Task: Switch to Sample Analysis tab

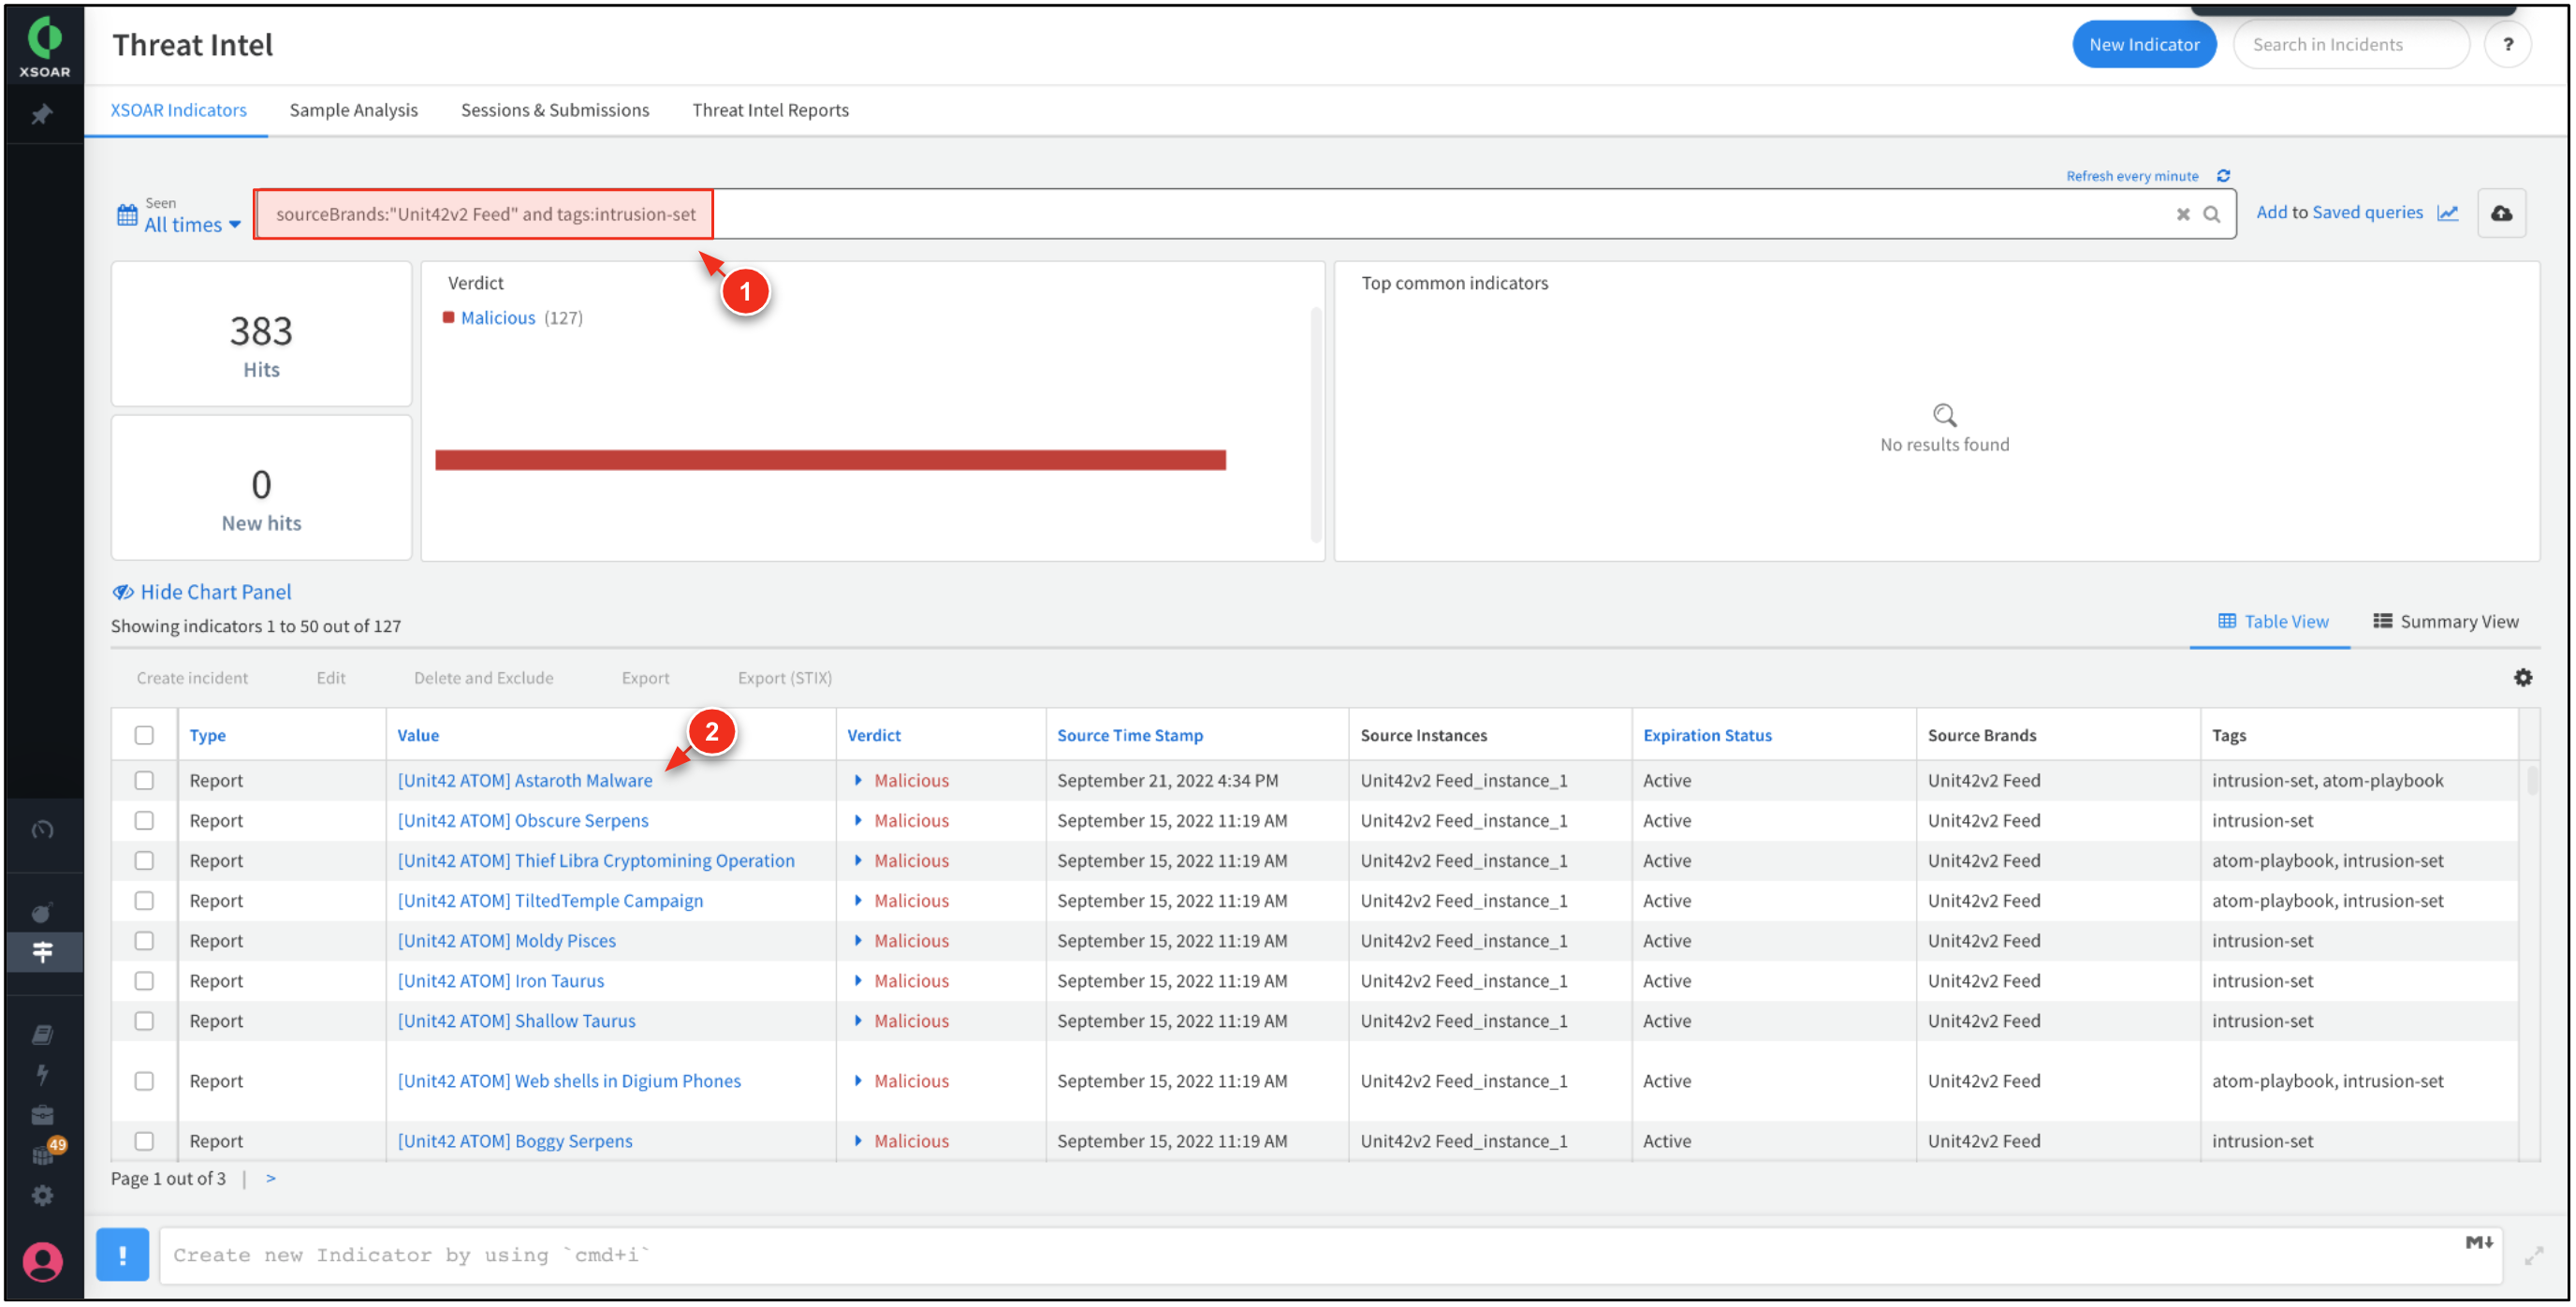Action: pyautogui.click(x=354, y=110)
